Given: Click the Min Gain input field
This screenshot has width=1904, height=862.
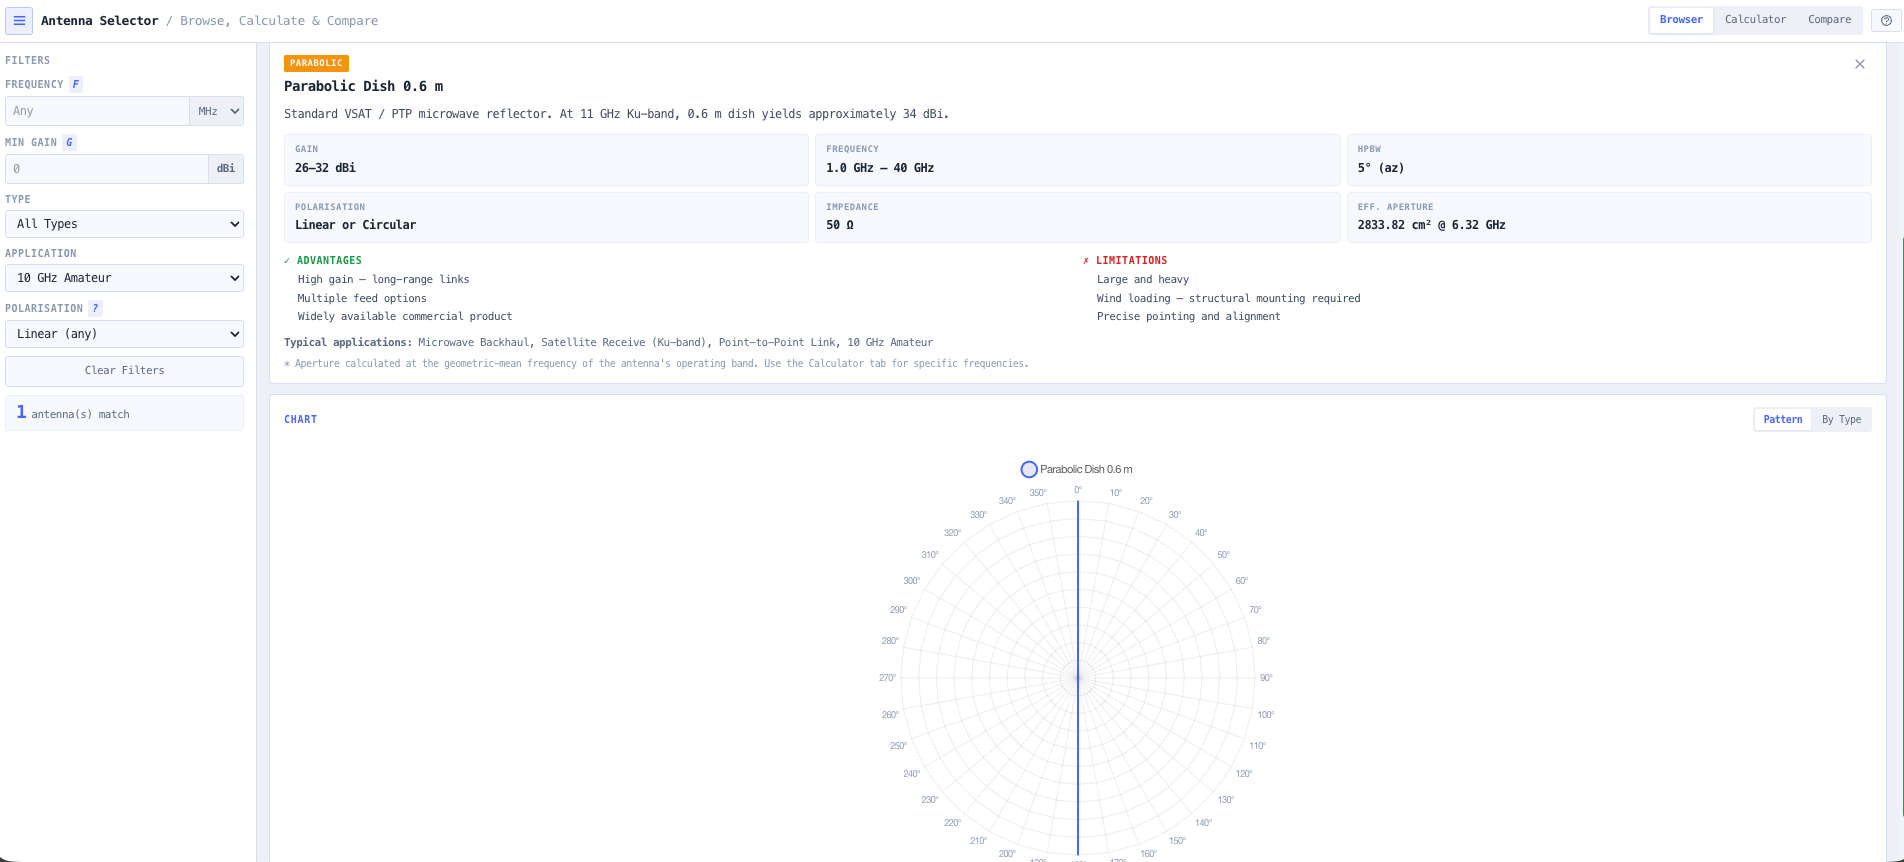Looking at the screenshot, I should point(107,169).
